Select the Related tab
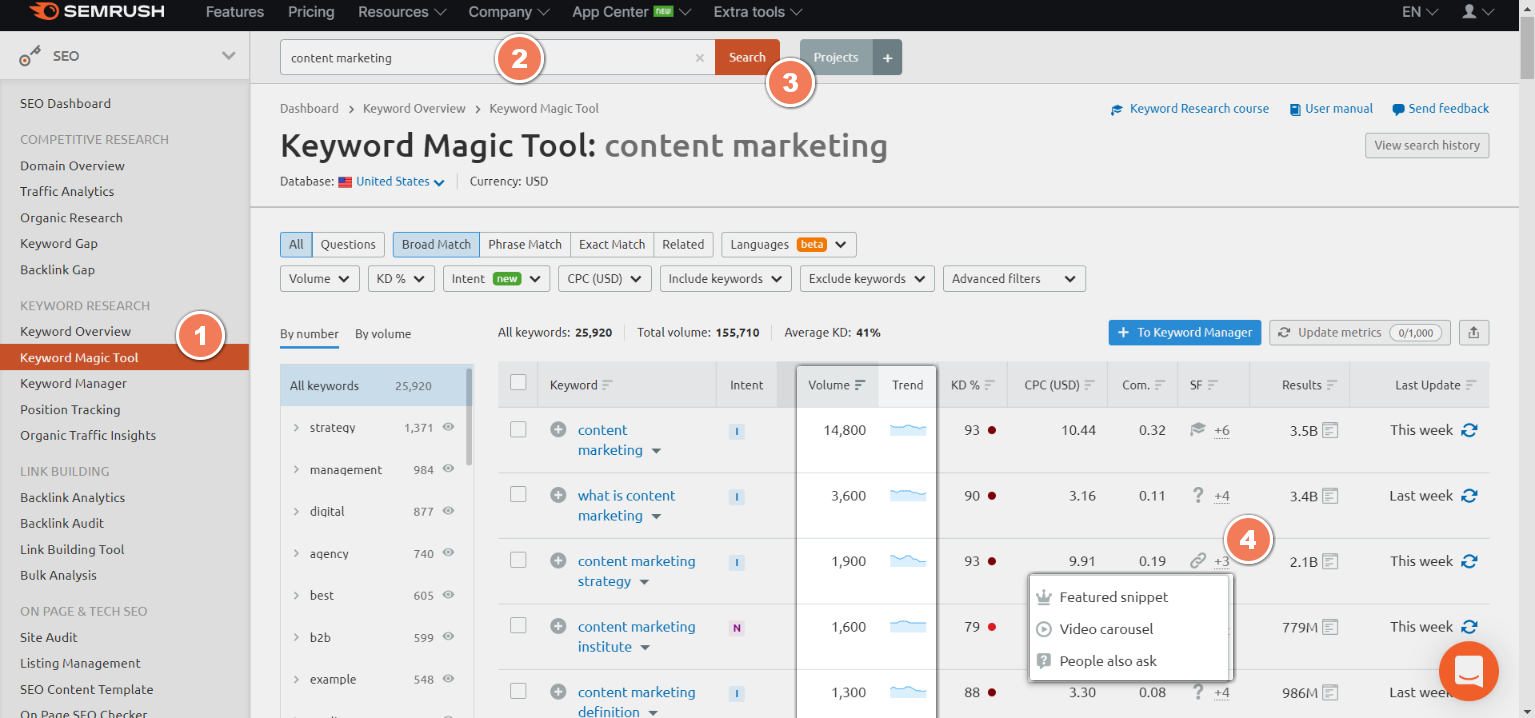 click(x=683, y=244)
